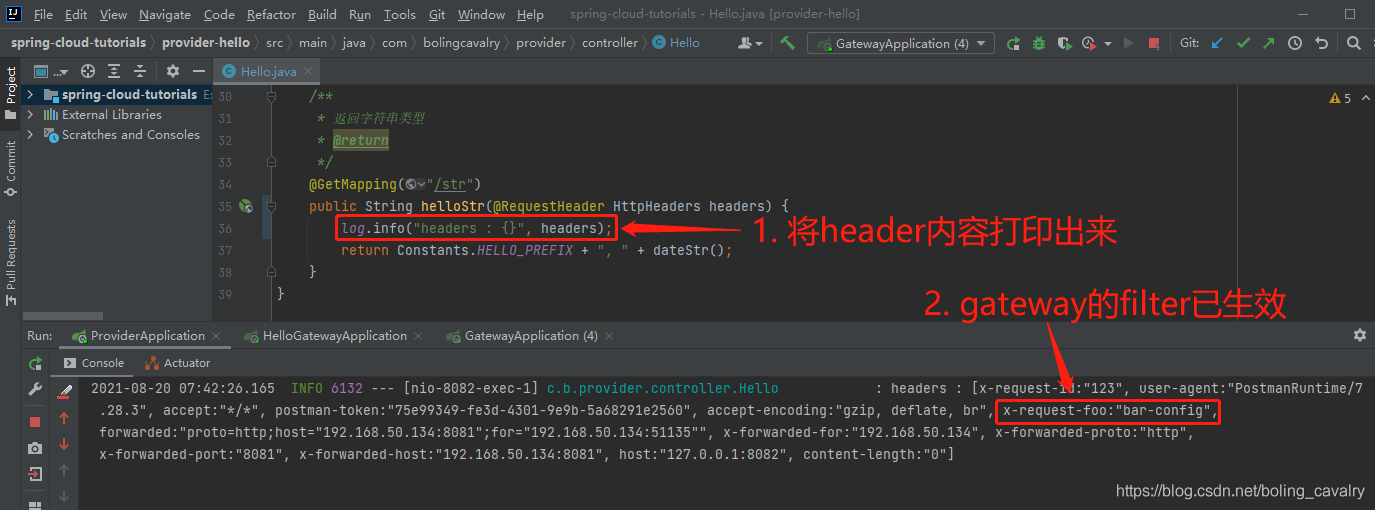Open dropdown arrow next to Profiler icon
The height and width of the screenshot is (510, 1375).
(1109, 43)
